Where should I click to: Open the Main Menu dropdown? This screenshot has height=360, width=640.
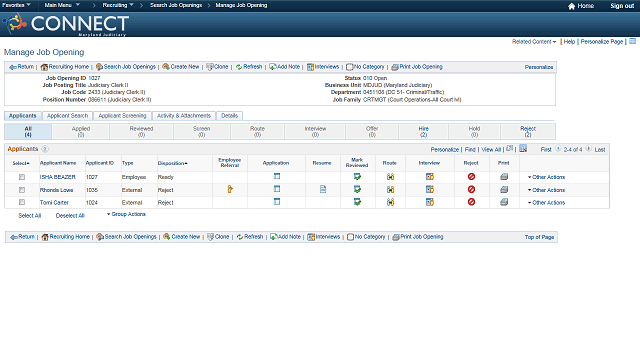click(x=62, y=5)
